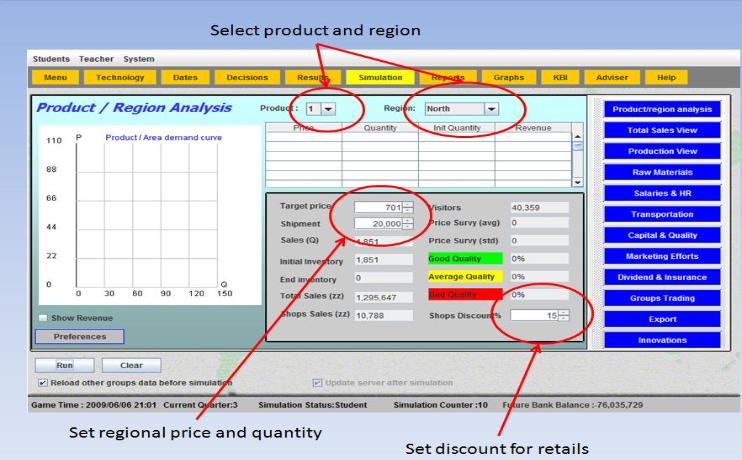Uncheck Reload other groups data before simulation
The height and width of the screenshot is (460, 742).
pos(42,382)
